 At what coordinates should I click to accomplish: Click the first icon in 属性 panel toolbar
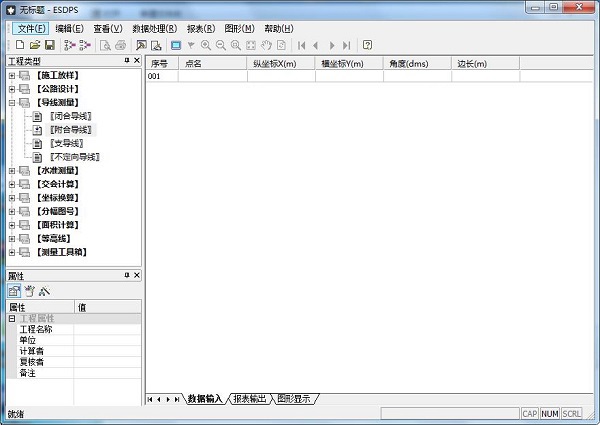(15, 291)
